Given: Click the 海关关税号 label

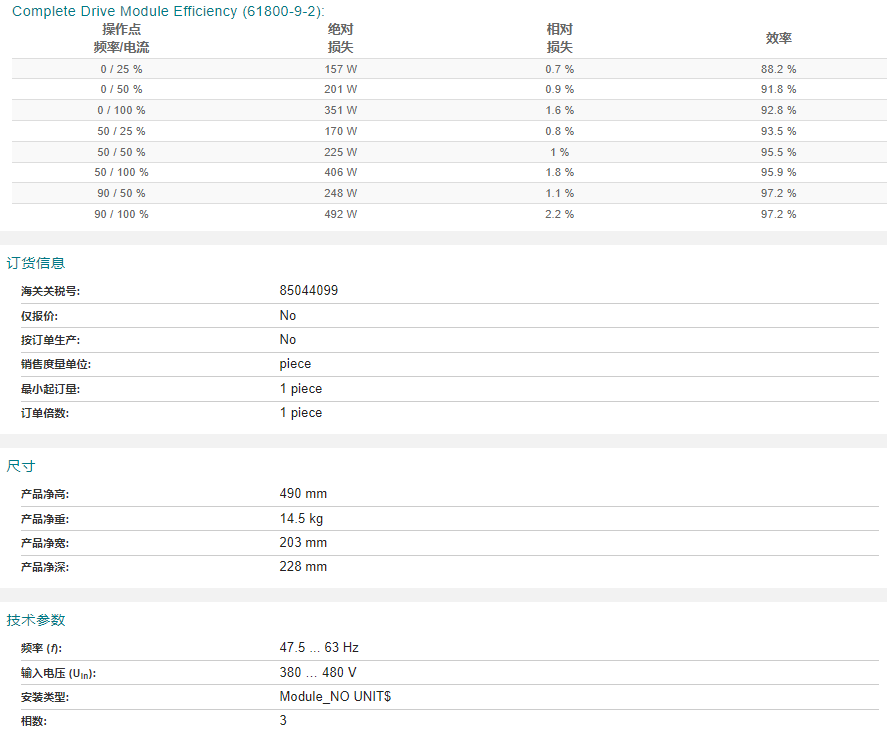Looking at the screenshot, I should point(50,291).
